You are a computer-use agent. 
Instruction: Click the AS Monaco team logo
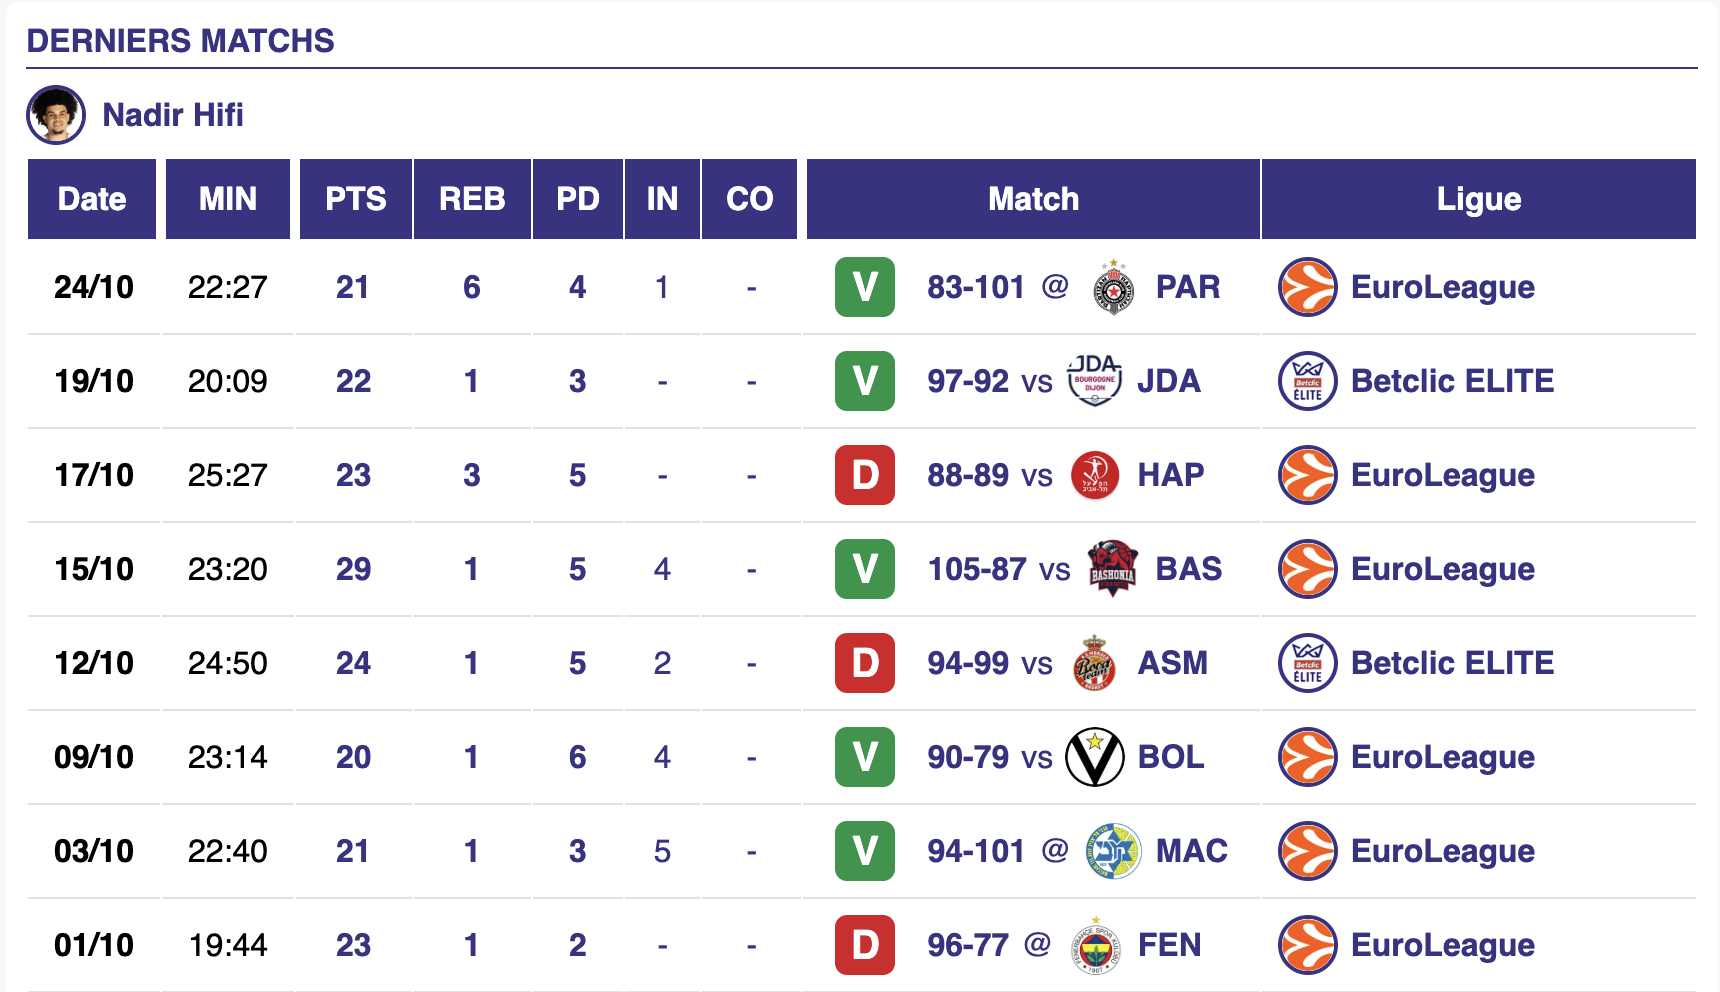point(1095,663)
